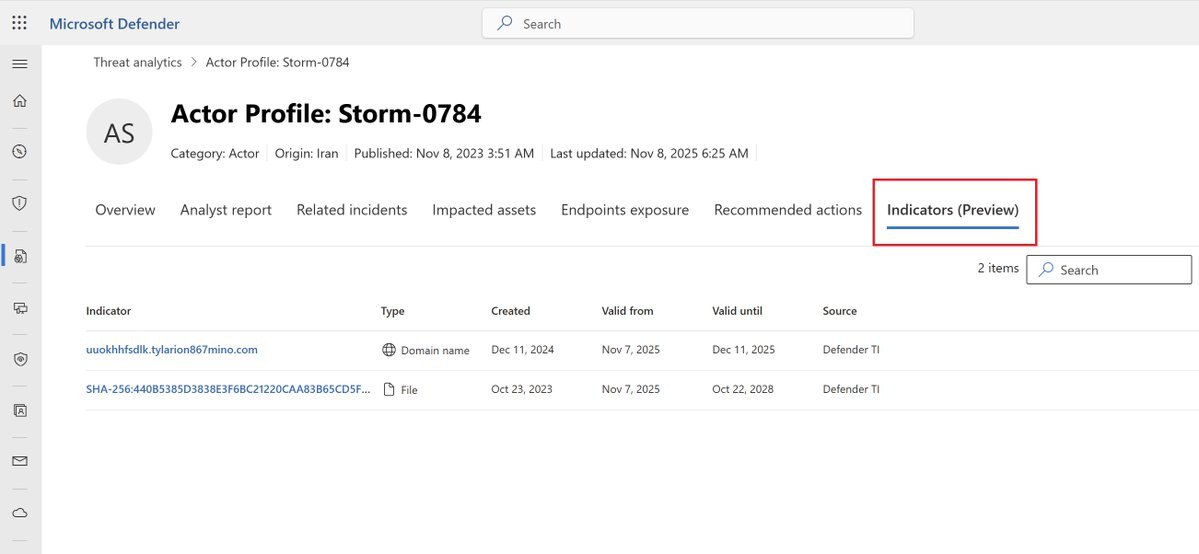
Task: Click the Actor Profile: Storm-0784 heading
Action: coord(327,114)
